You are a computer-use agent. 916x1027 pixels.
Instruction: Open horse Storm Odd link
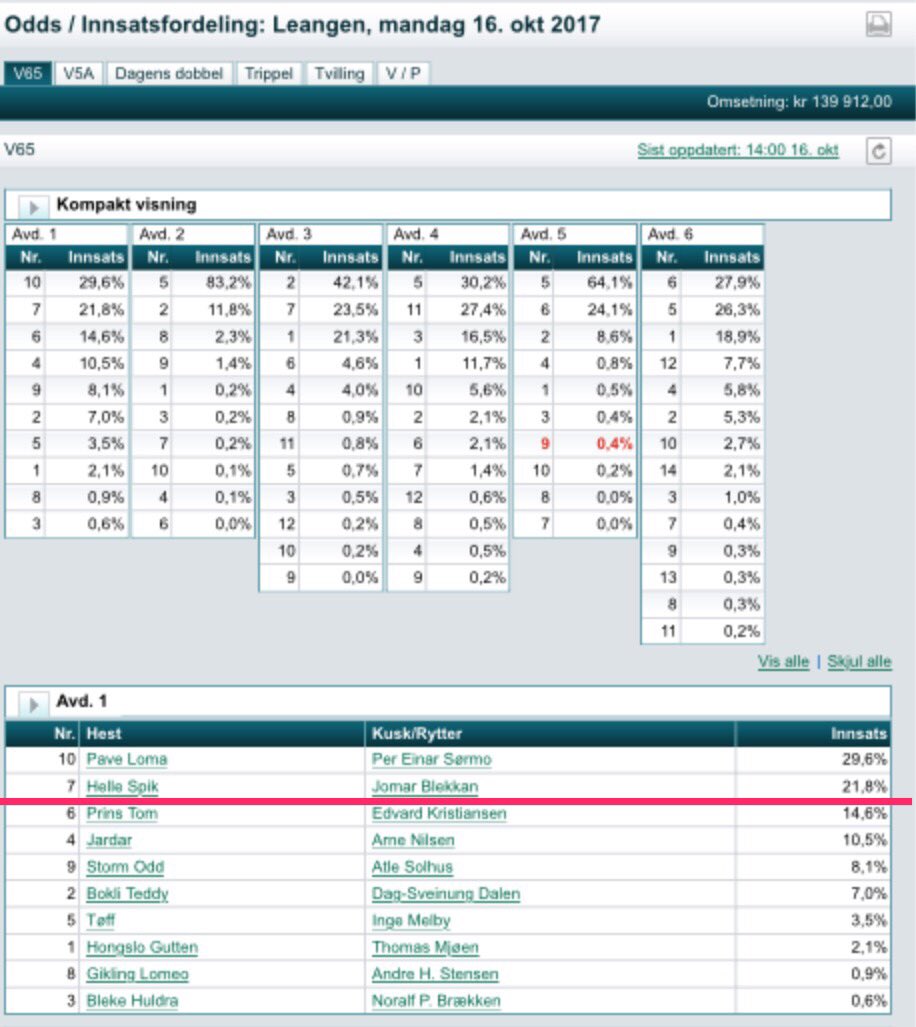[125, 867]
